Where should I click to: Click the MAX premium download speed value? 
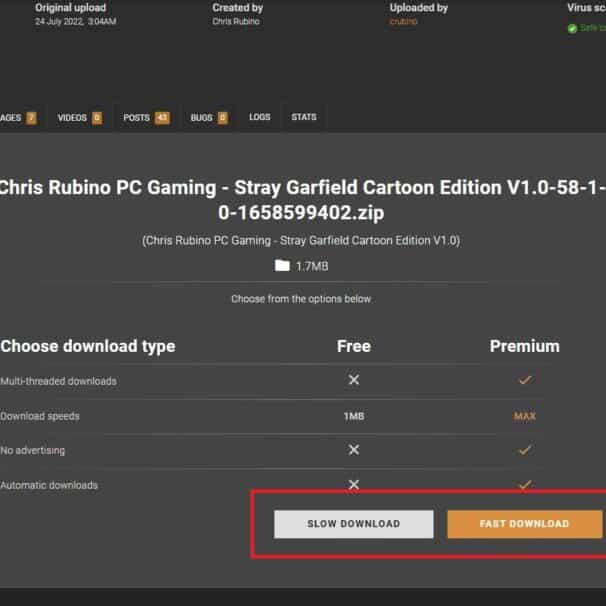(524, 416)
